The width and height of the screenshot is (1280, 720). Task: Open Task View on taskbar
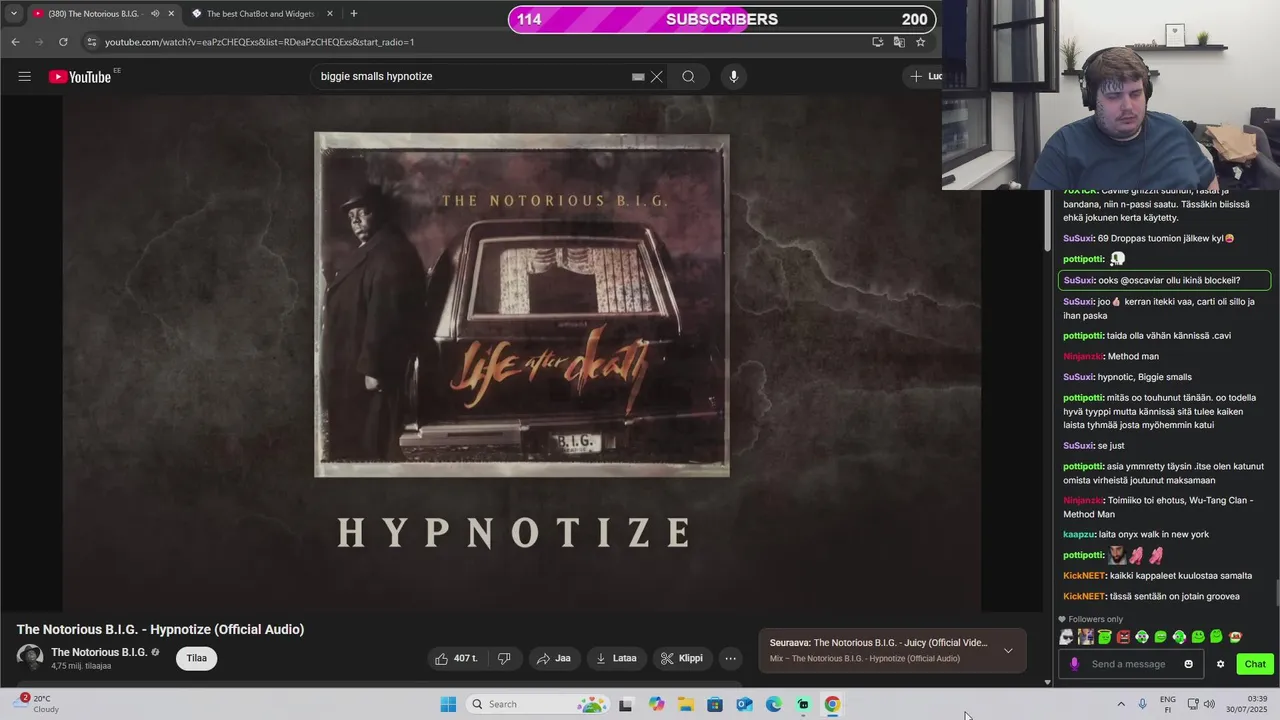tap(625, 704)
